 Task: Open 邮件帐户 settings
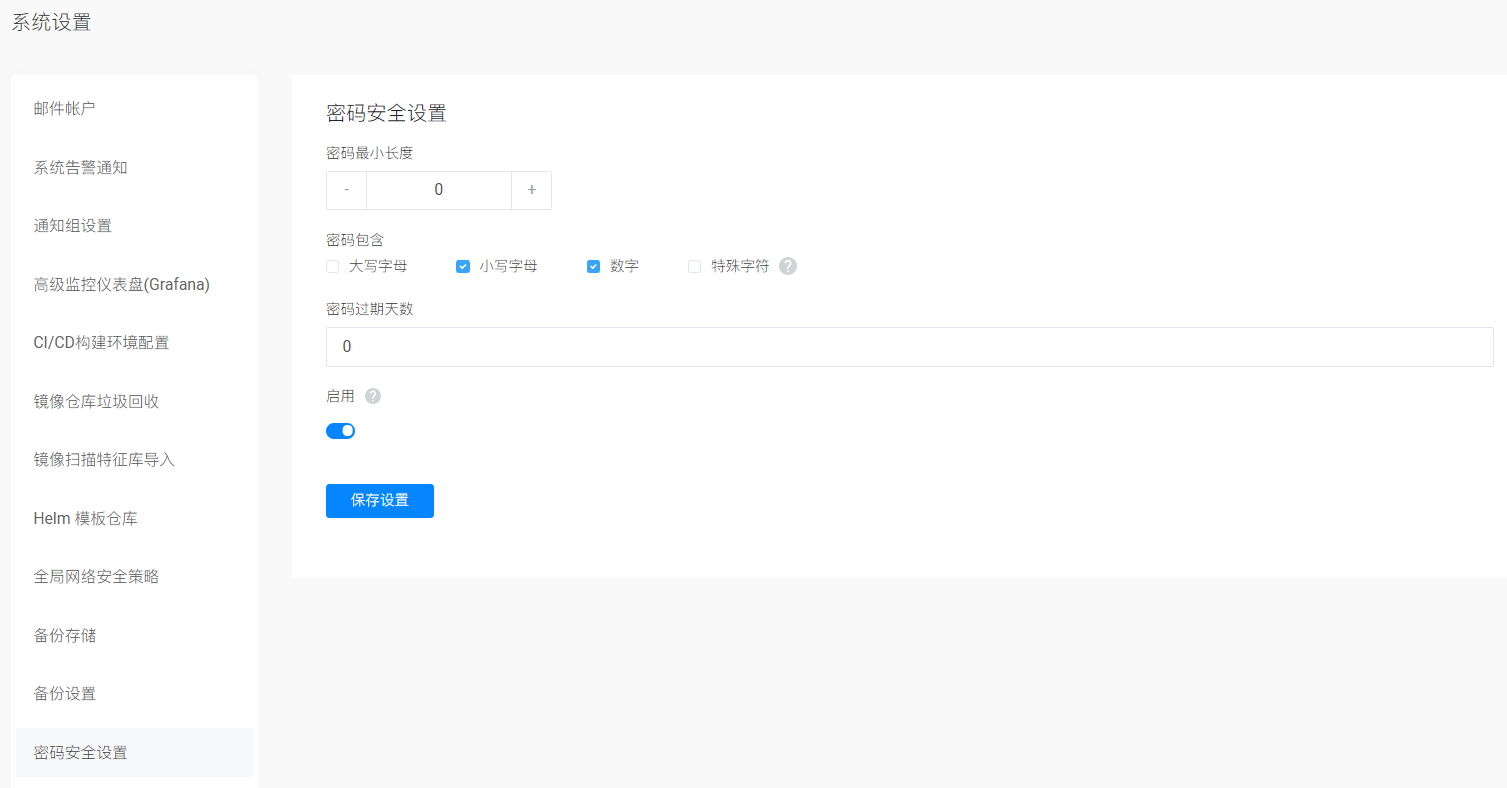tap(65, 109)
